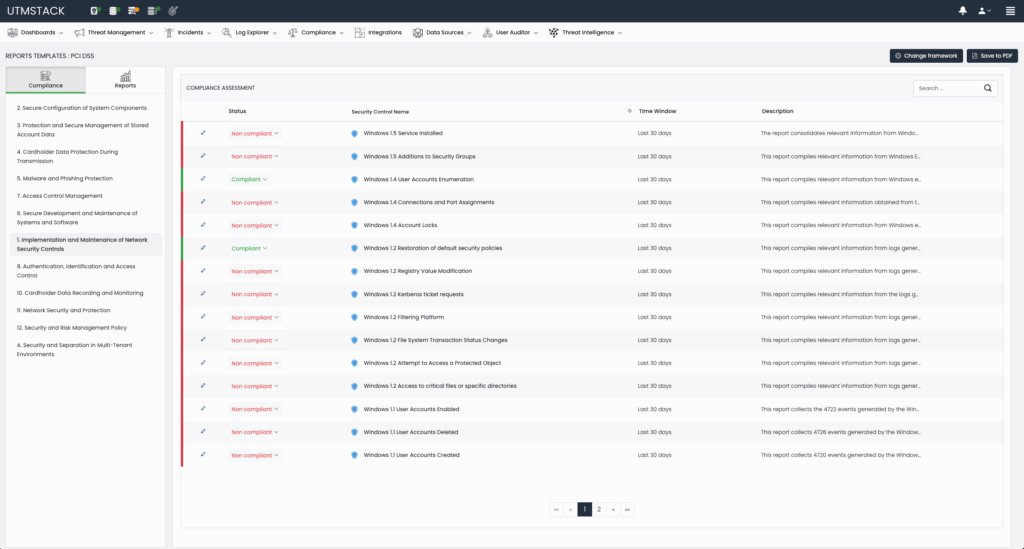The height and width of the screenshot is (549, 1024).
Task: Click the magnifier icon in the search box
Action: [x=988, y=88]
